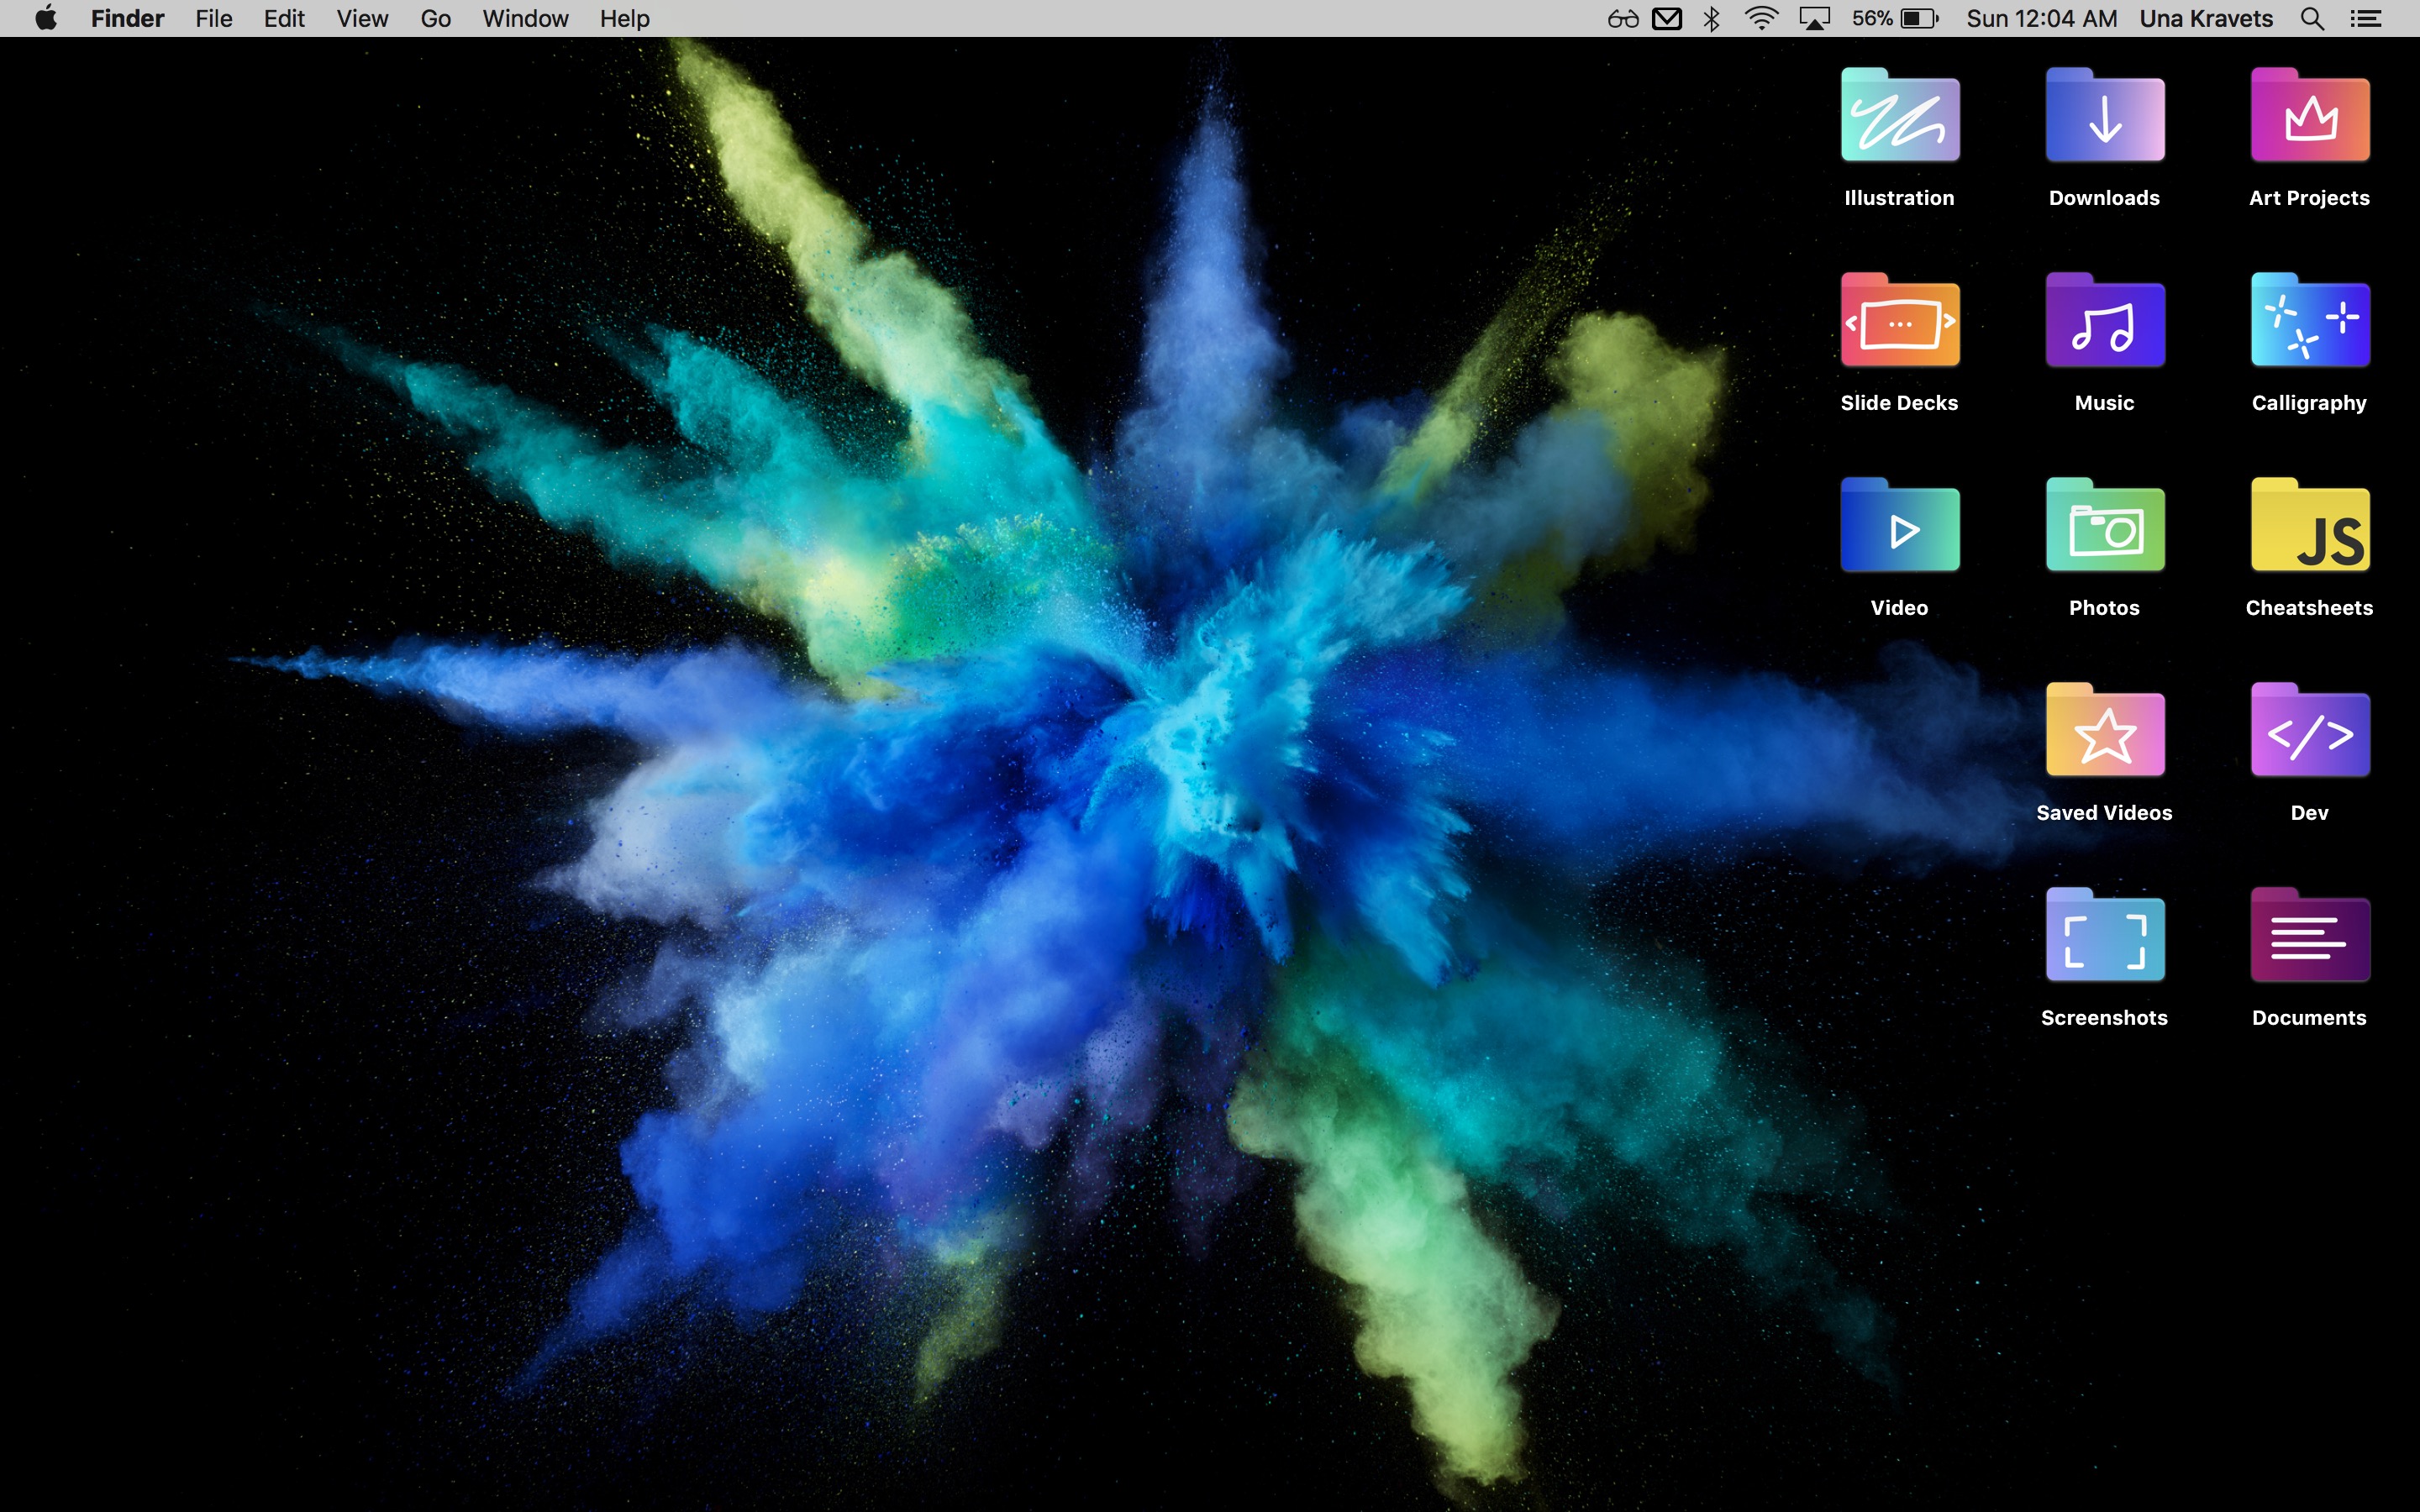The image size is (2420, 1512).
Task: Open the View menu
Action: (361, 18)
